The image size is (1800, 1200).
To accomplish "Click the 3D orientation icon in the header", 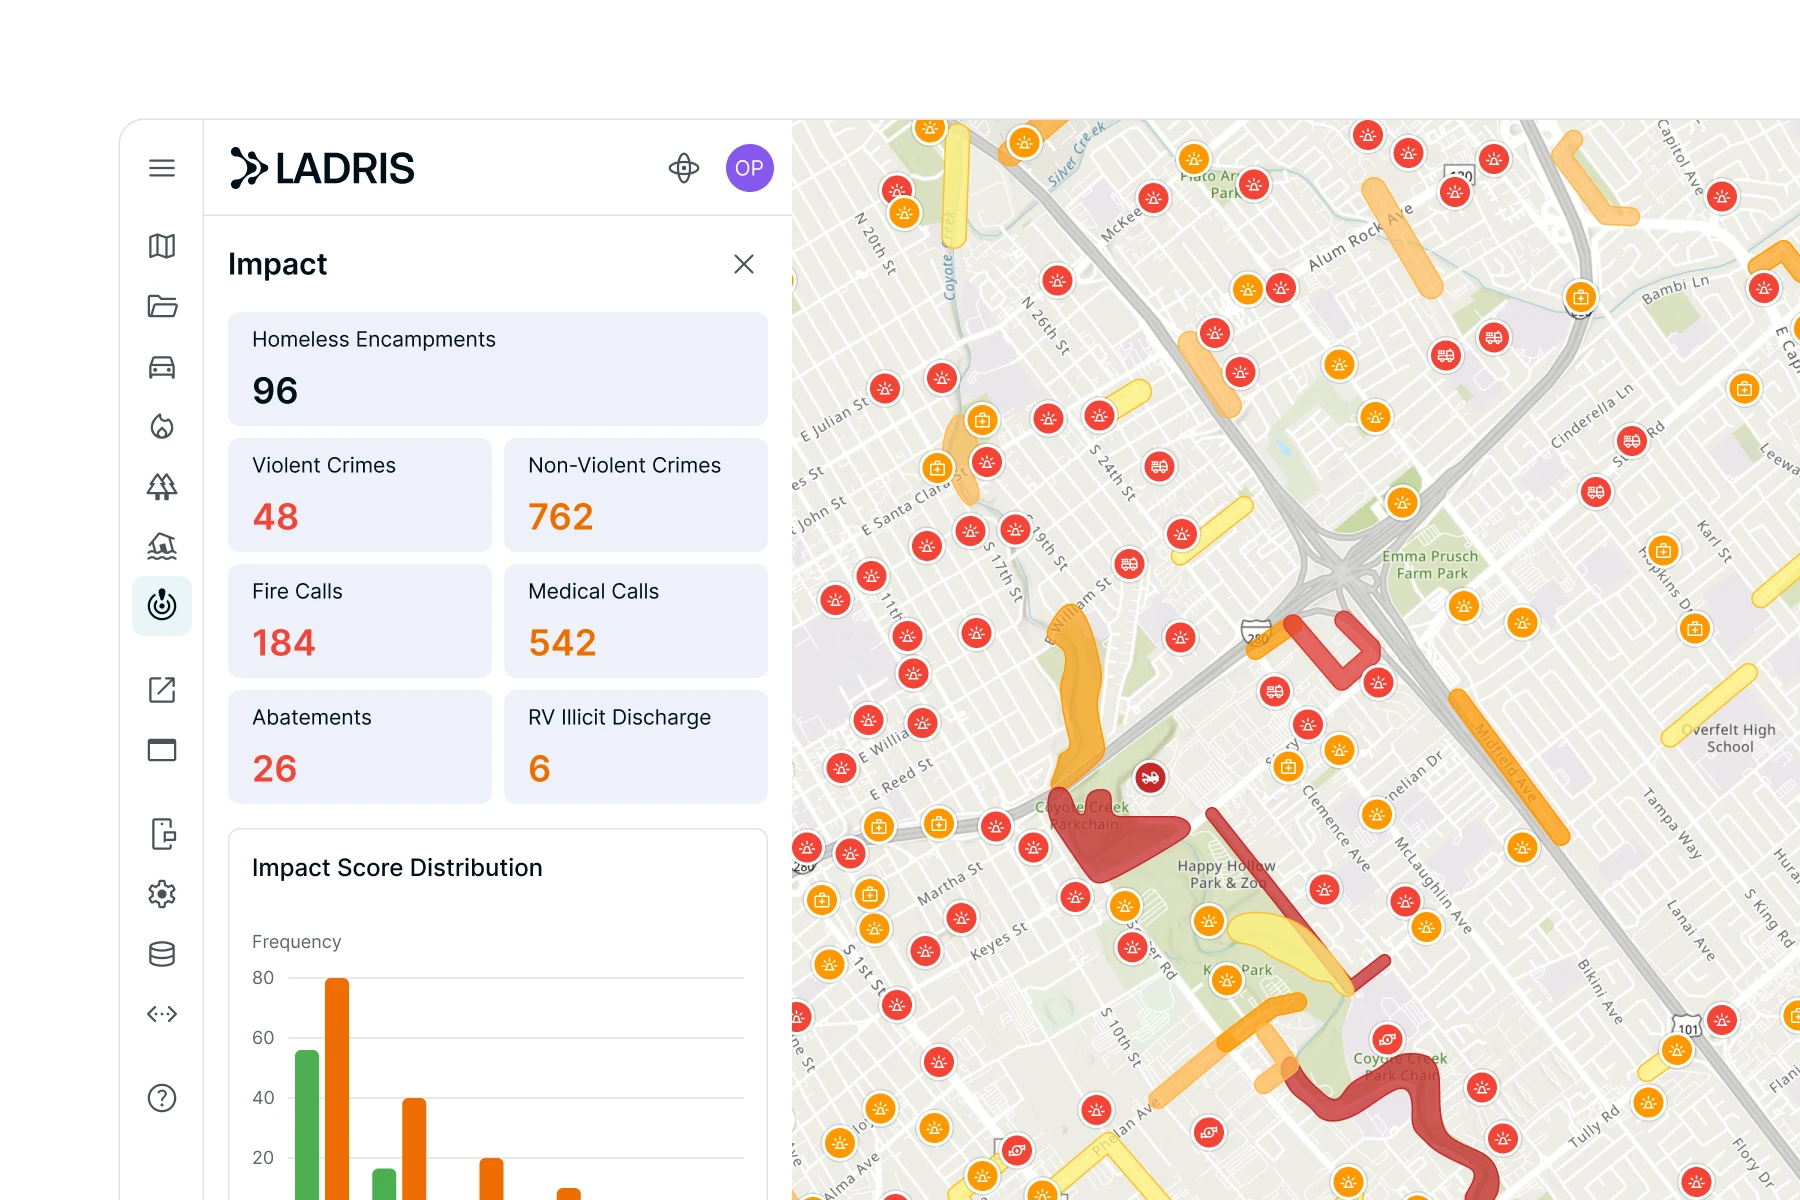I will (x=685, y=168).
